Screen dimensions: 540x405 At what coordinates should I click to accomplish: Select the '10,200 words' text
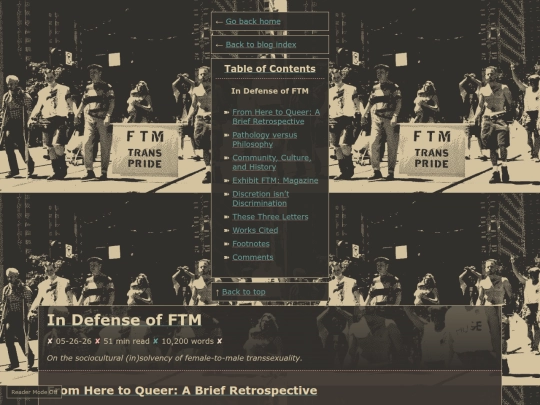click(188, 341)
